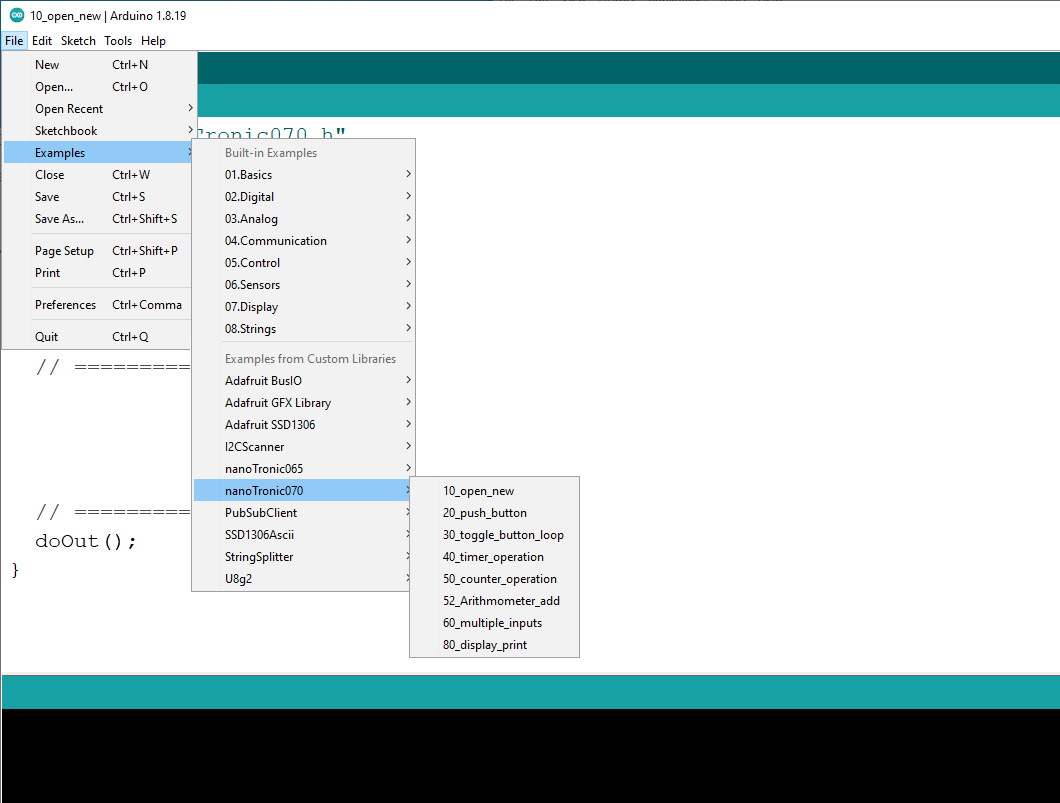Load the 52_Arithmometer_add example
Screen dimensions: 1060x803
(x=501, y=601)
